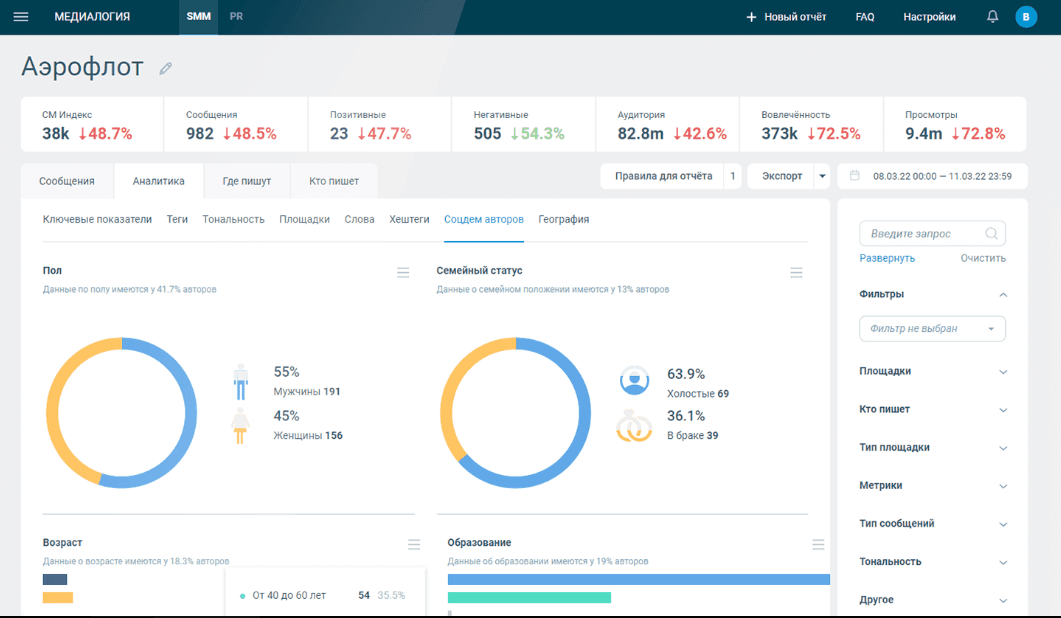Click the wedding rings icon for В браке
Image resolution: width=1061 pixels, height=618 pixels.
coord(634,425)
